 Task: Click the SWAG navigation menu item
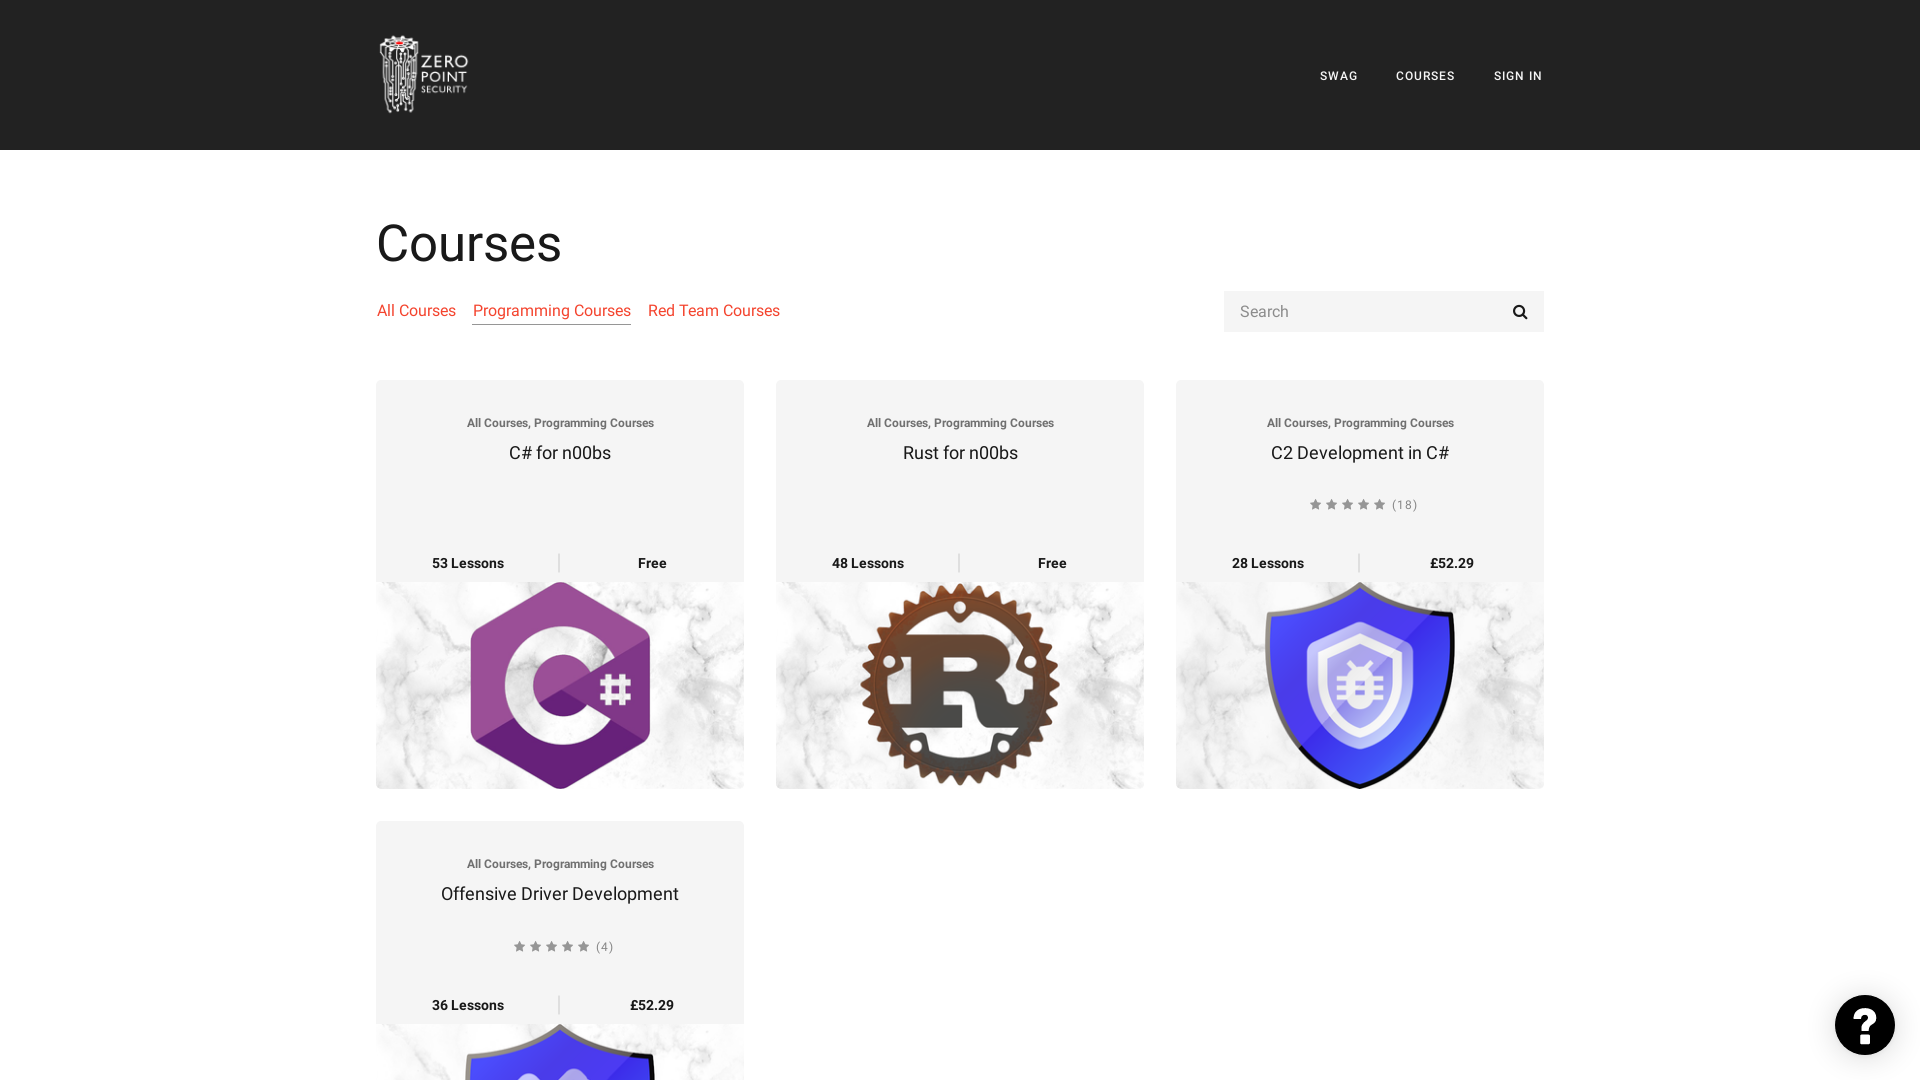(1338, 75)
